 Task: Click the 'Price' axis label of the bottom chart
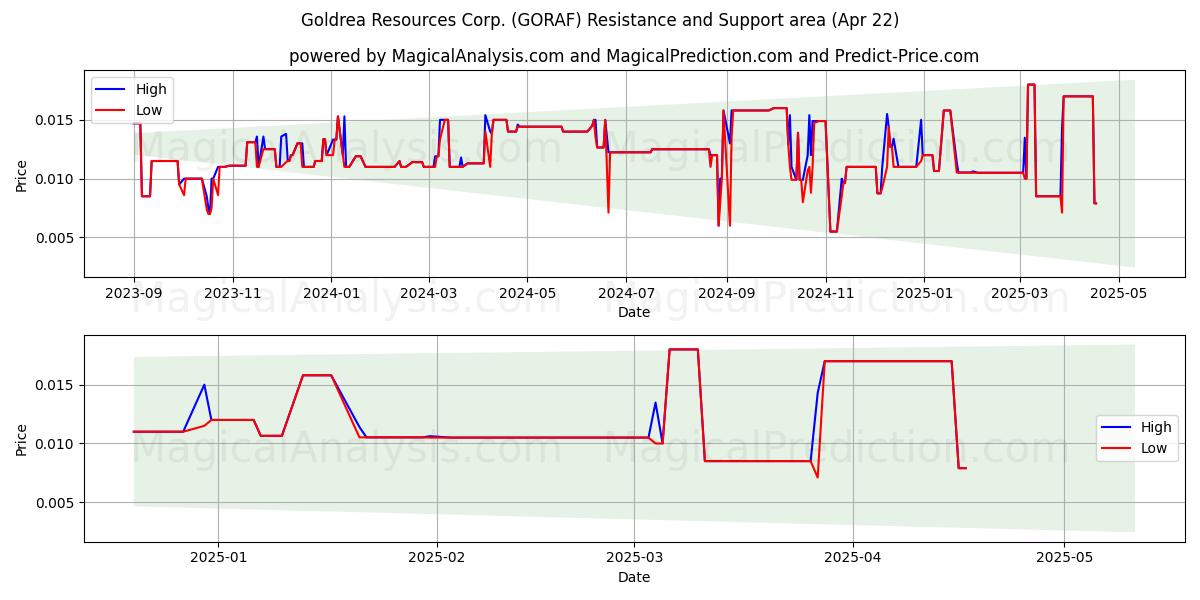tap(22, 439)
